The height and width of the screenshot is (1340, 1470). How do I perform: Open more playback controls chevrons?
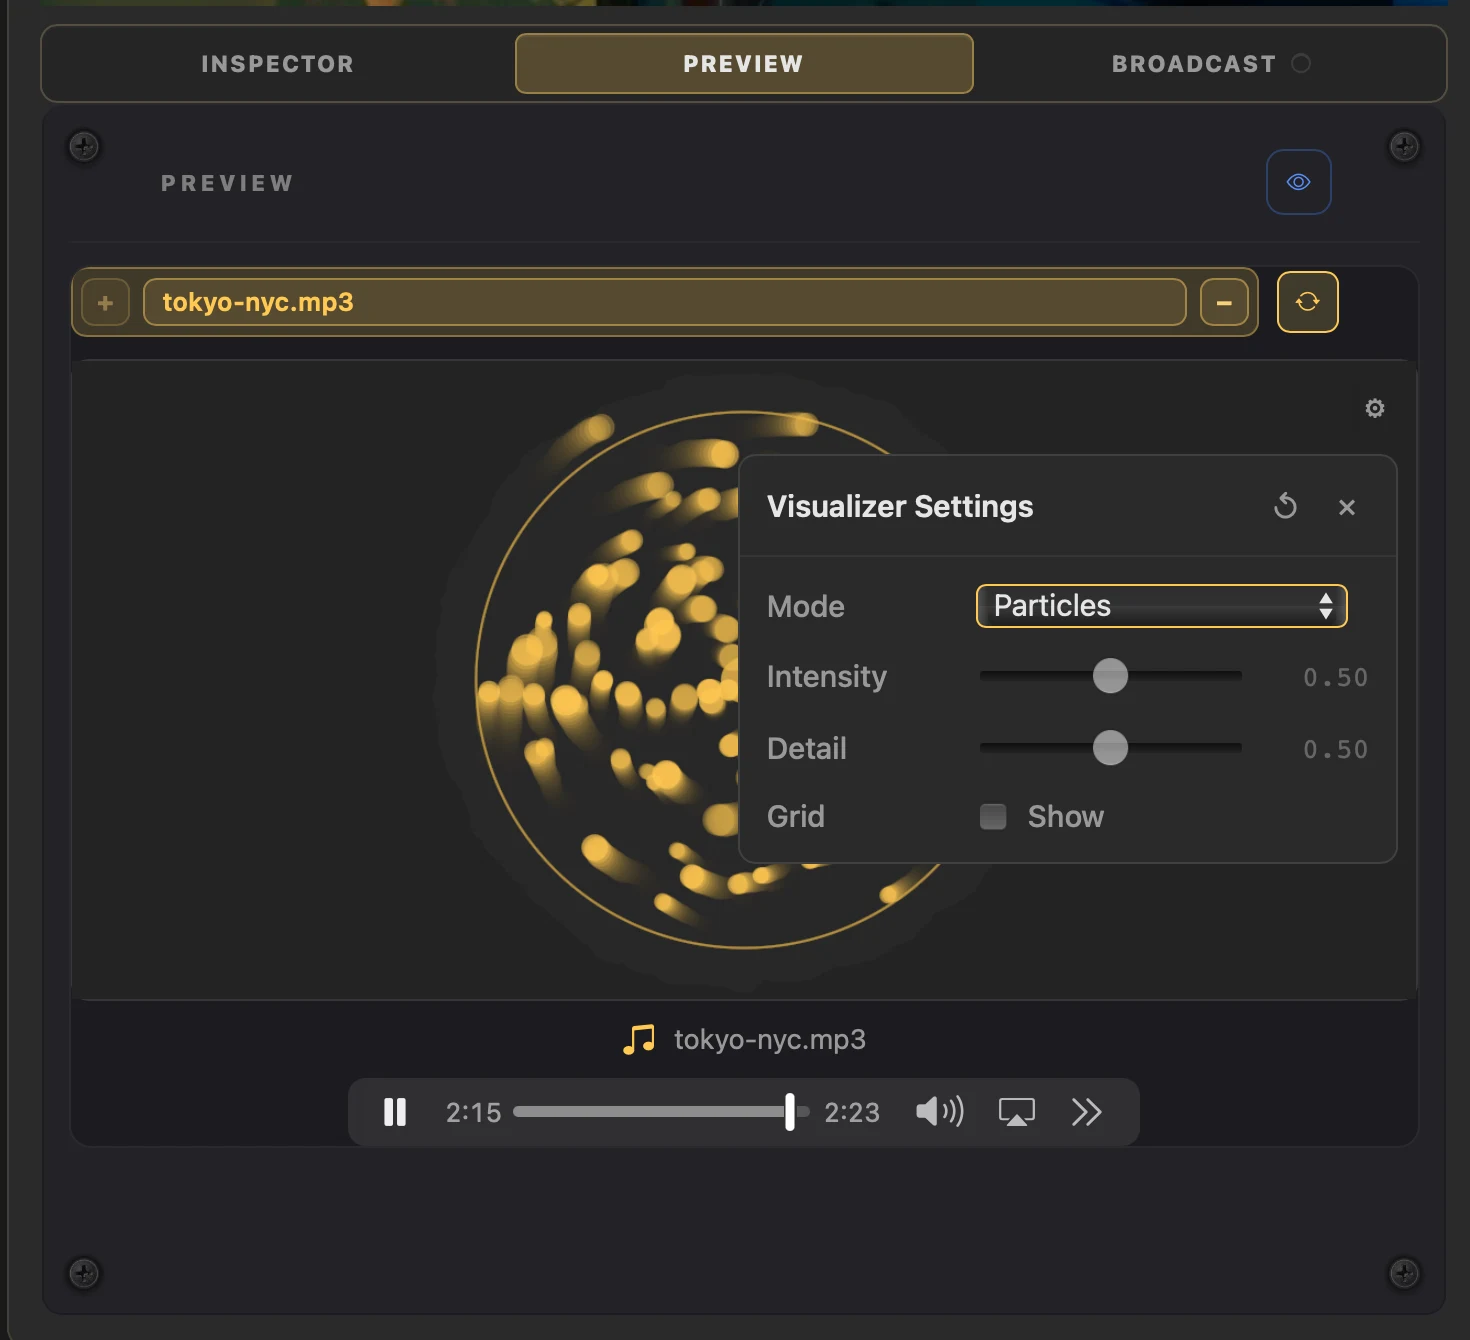pyautogui.click(x=1086, y=1112)
